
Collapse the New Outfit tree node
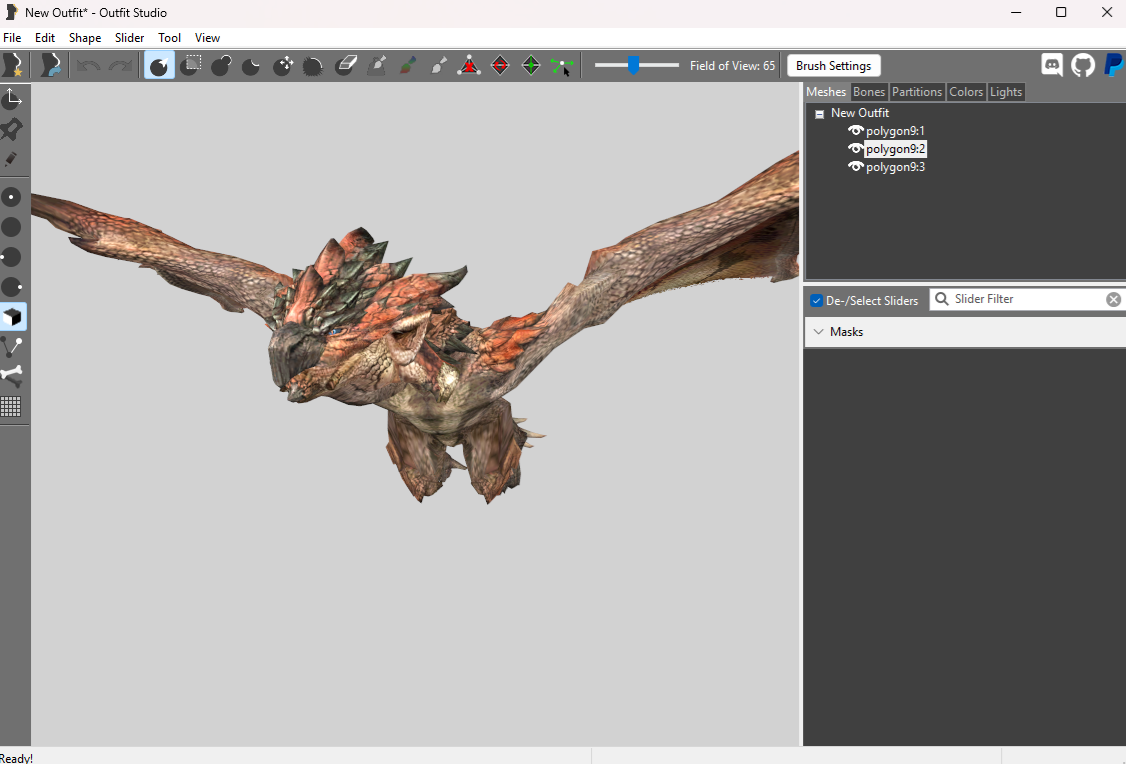pyautogui.click(x=820, y=114)
